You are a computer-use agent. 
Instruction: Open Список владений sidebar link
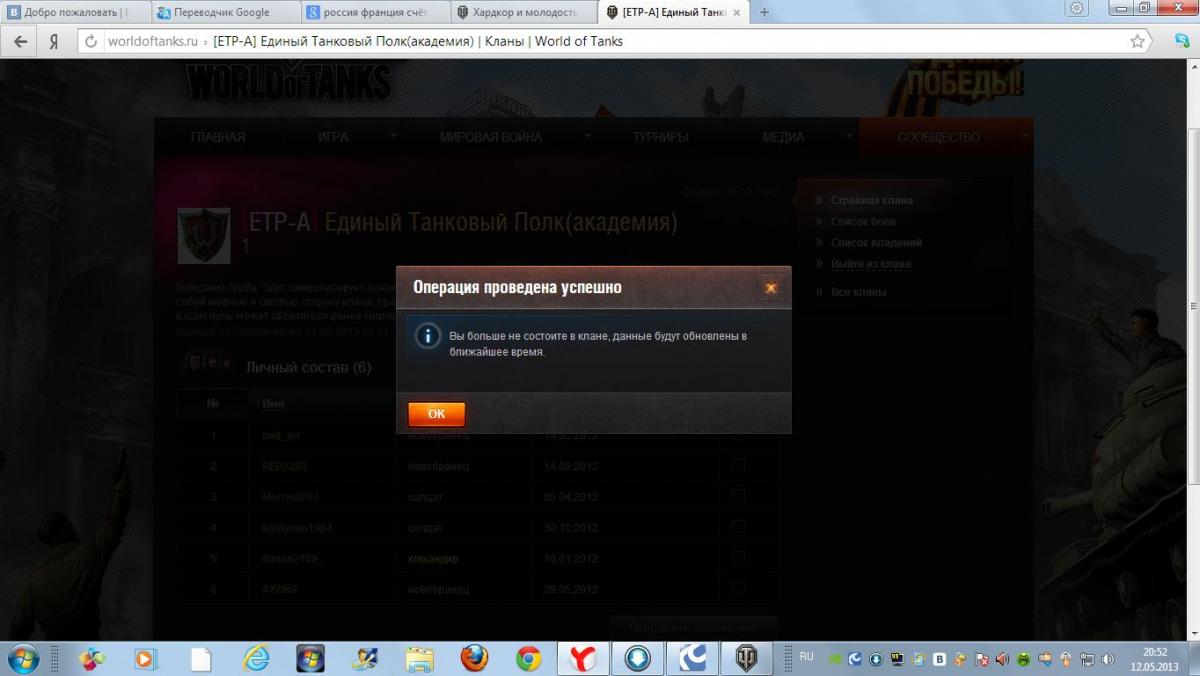pos(876,242)
